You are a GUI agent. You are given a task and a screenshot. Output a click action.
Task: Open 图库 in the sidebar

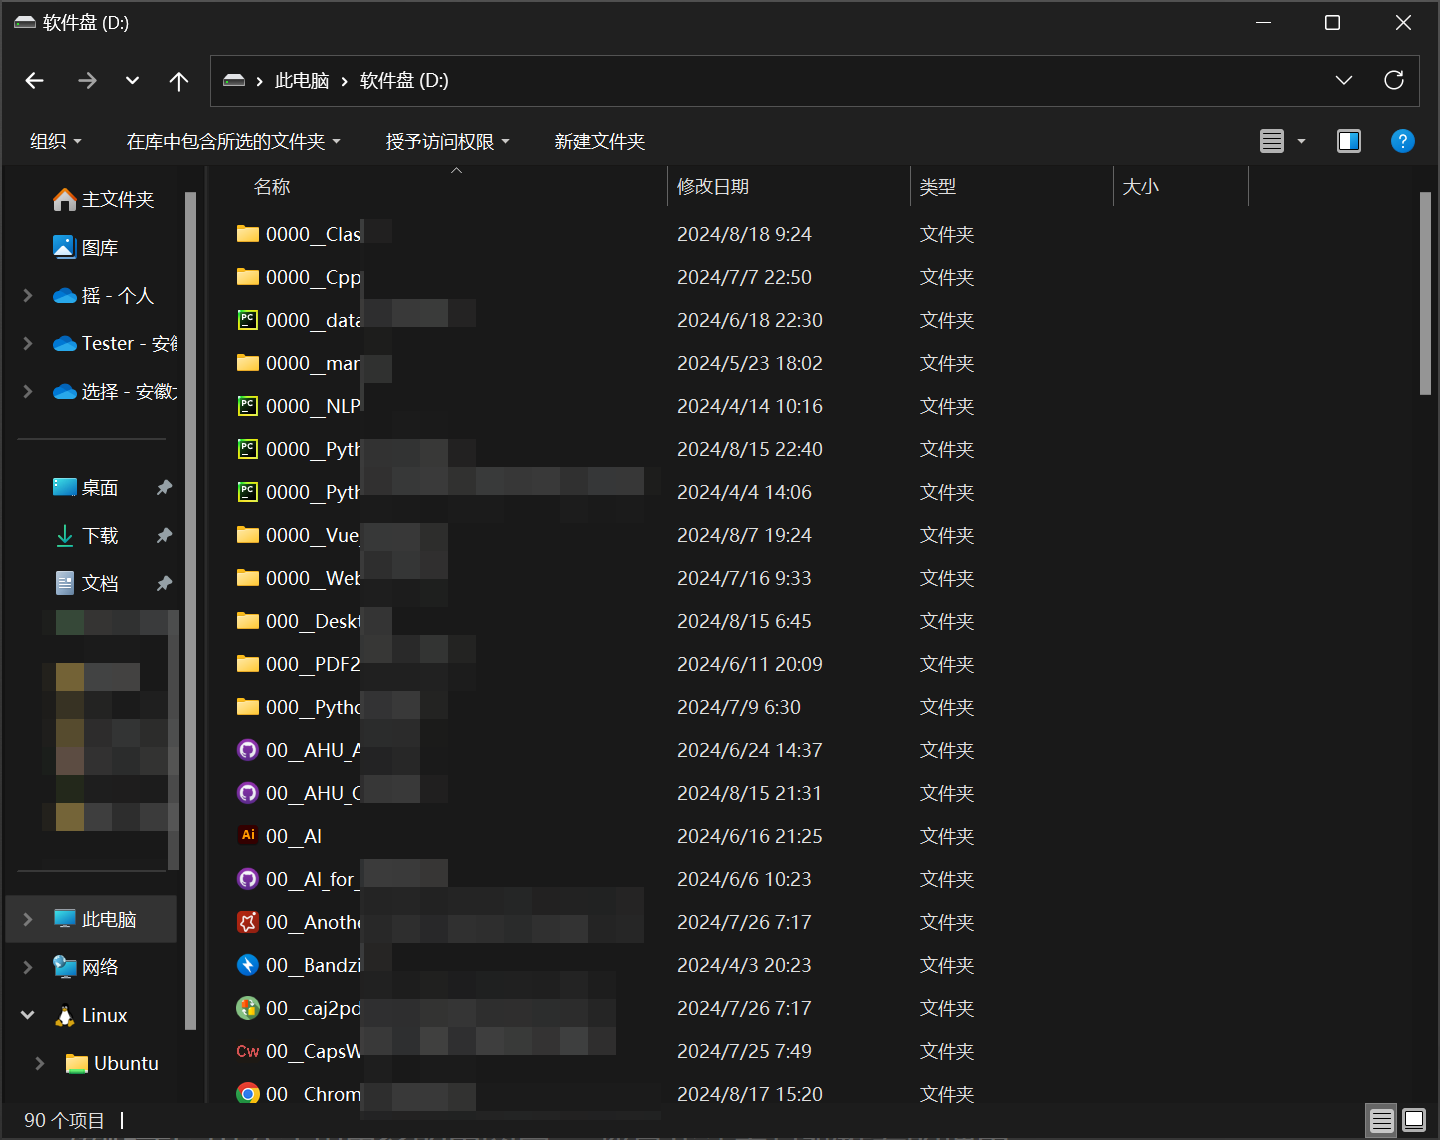coord(86,247)
